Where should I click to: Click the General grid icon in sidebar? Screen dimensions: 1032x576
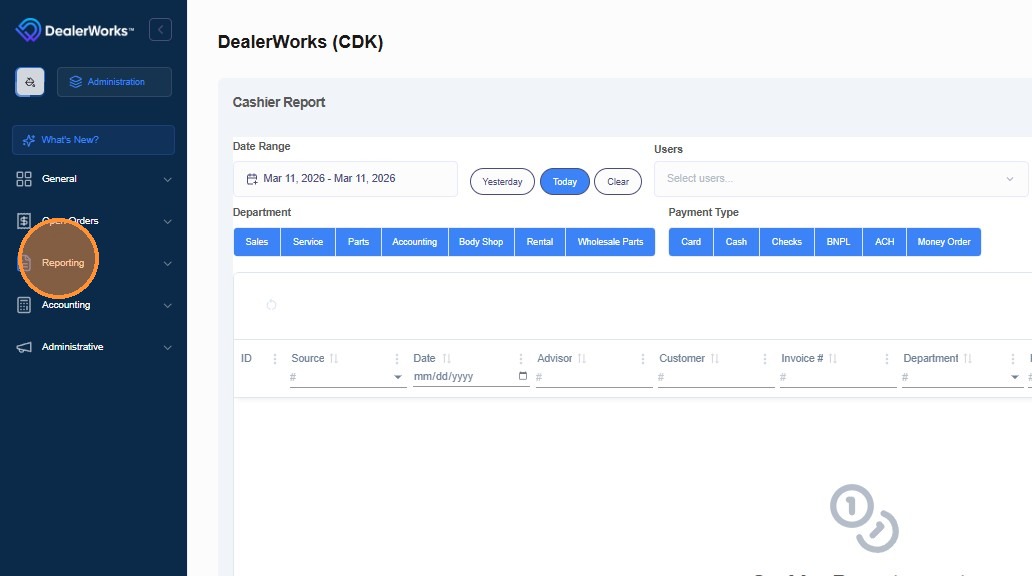point(24,179)
